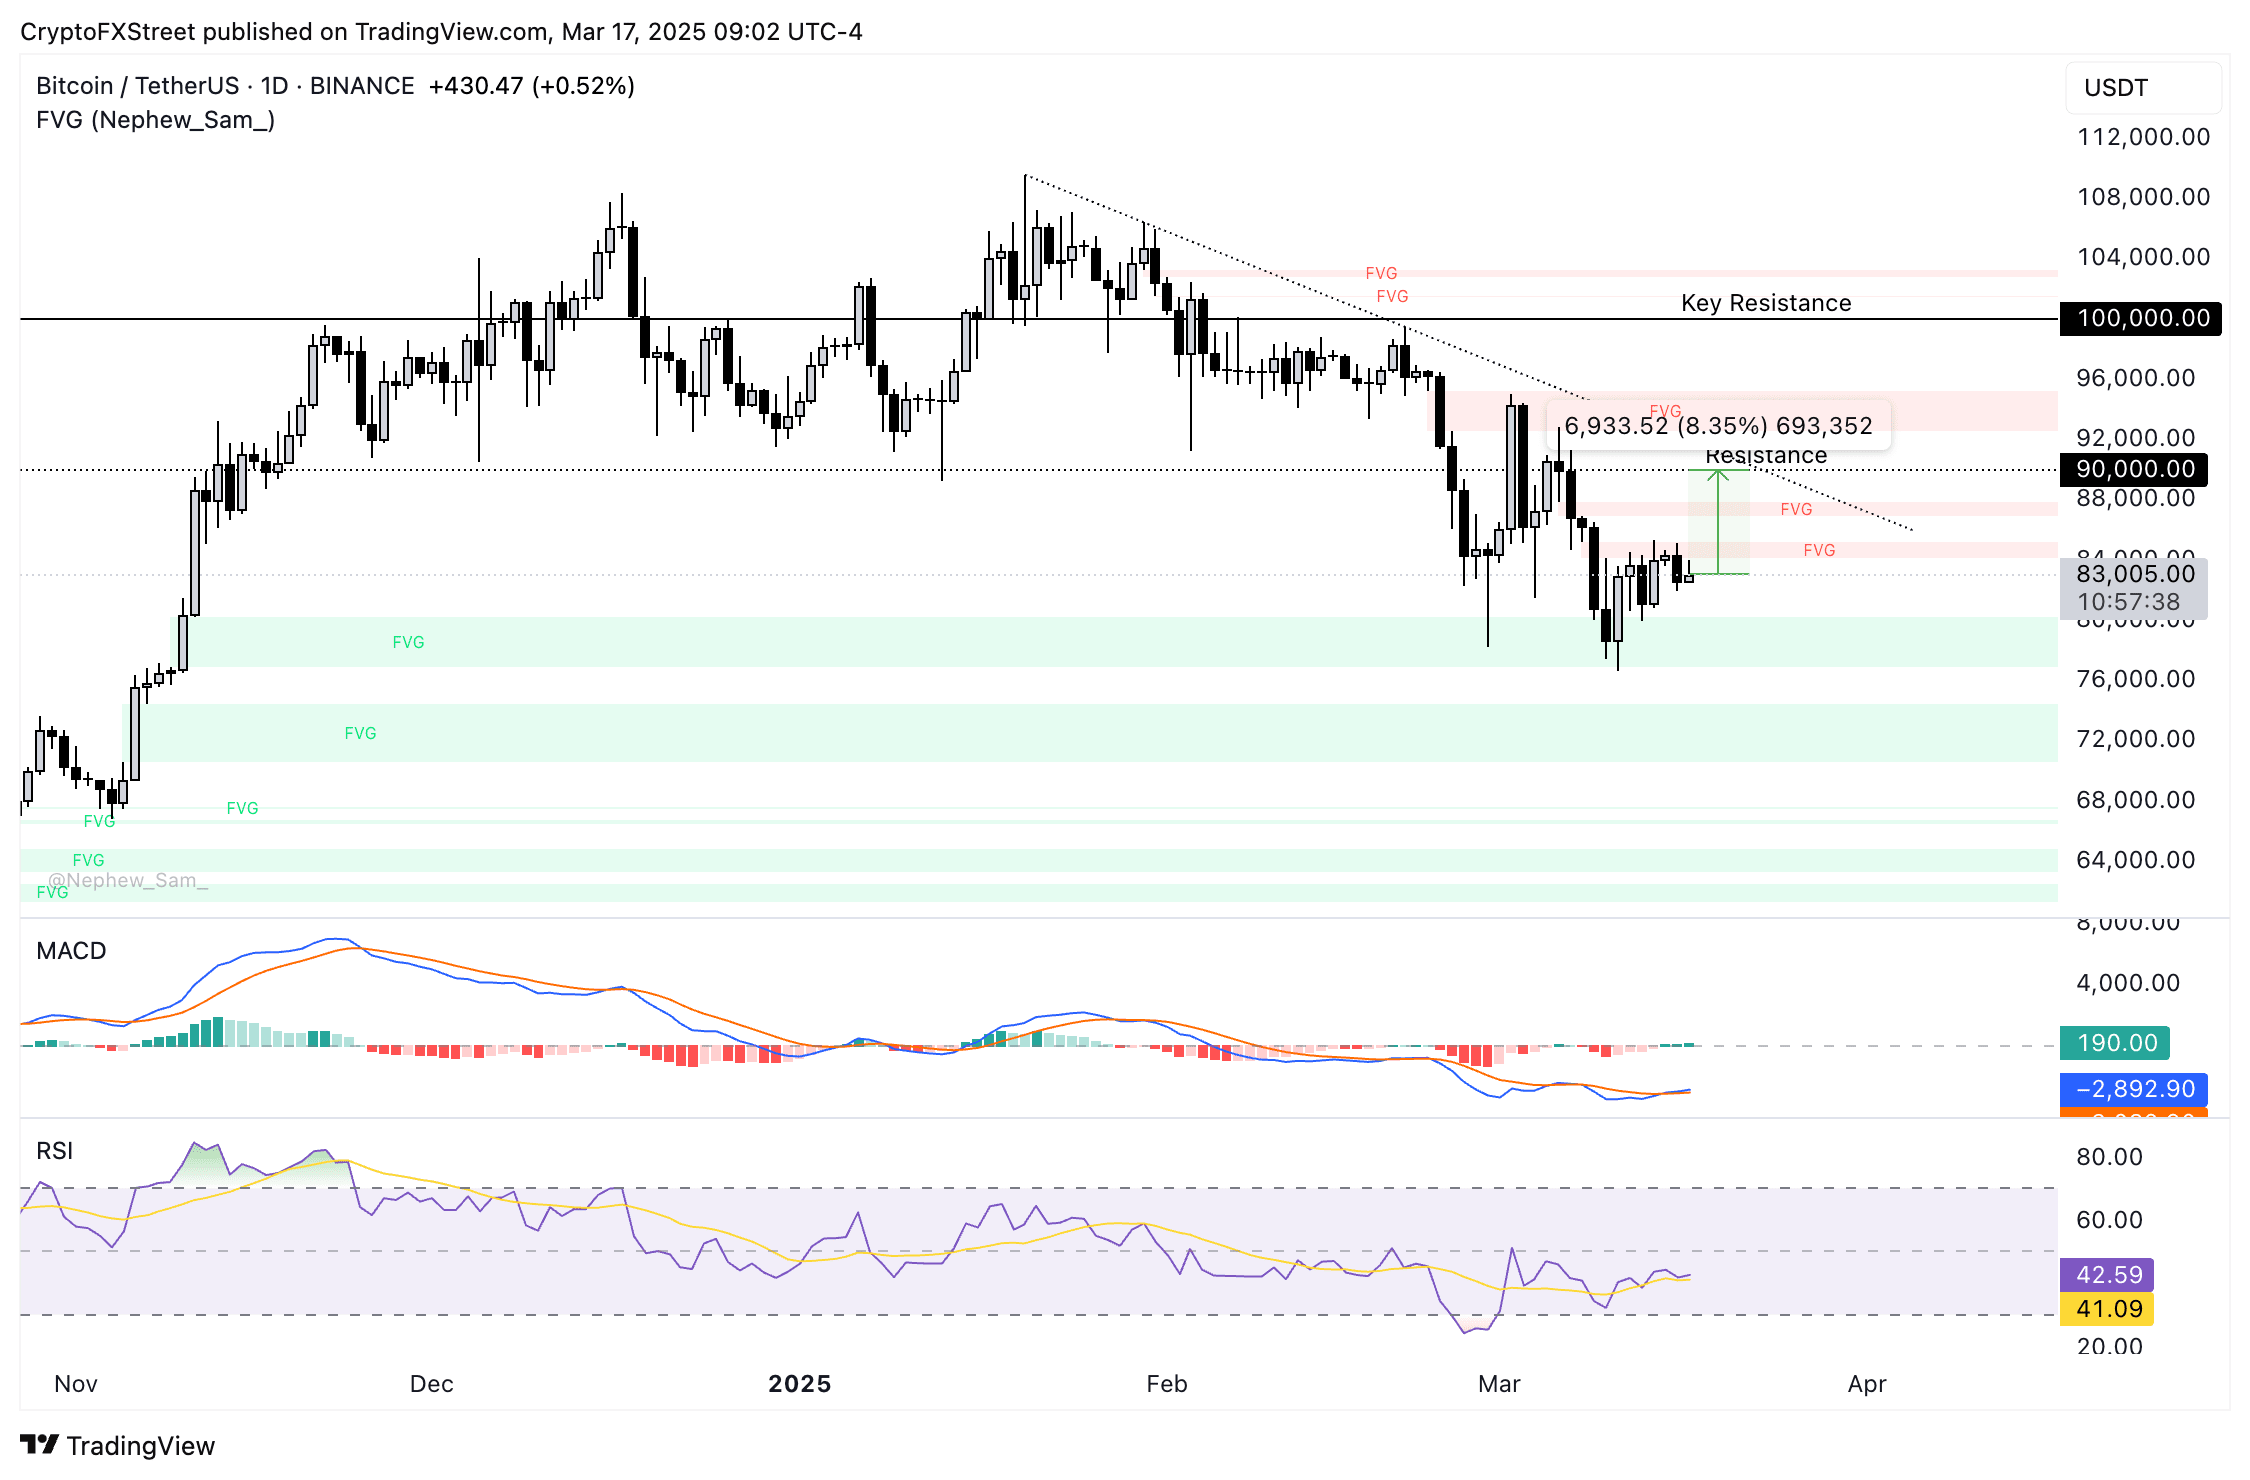This screenshot has height=1480, width=2250.
Task: Select the RSI value 42.59
Action: (2110, 1274)
